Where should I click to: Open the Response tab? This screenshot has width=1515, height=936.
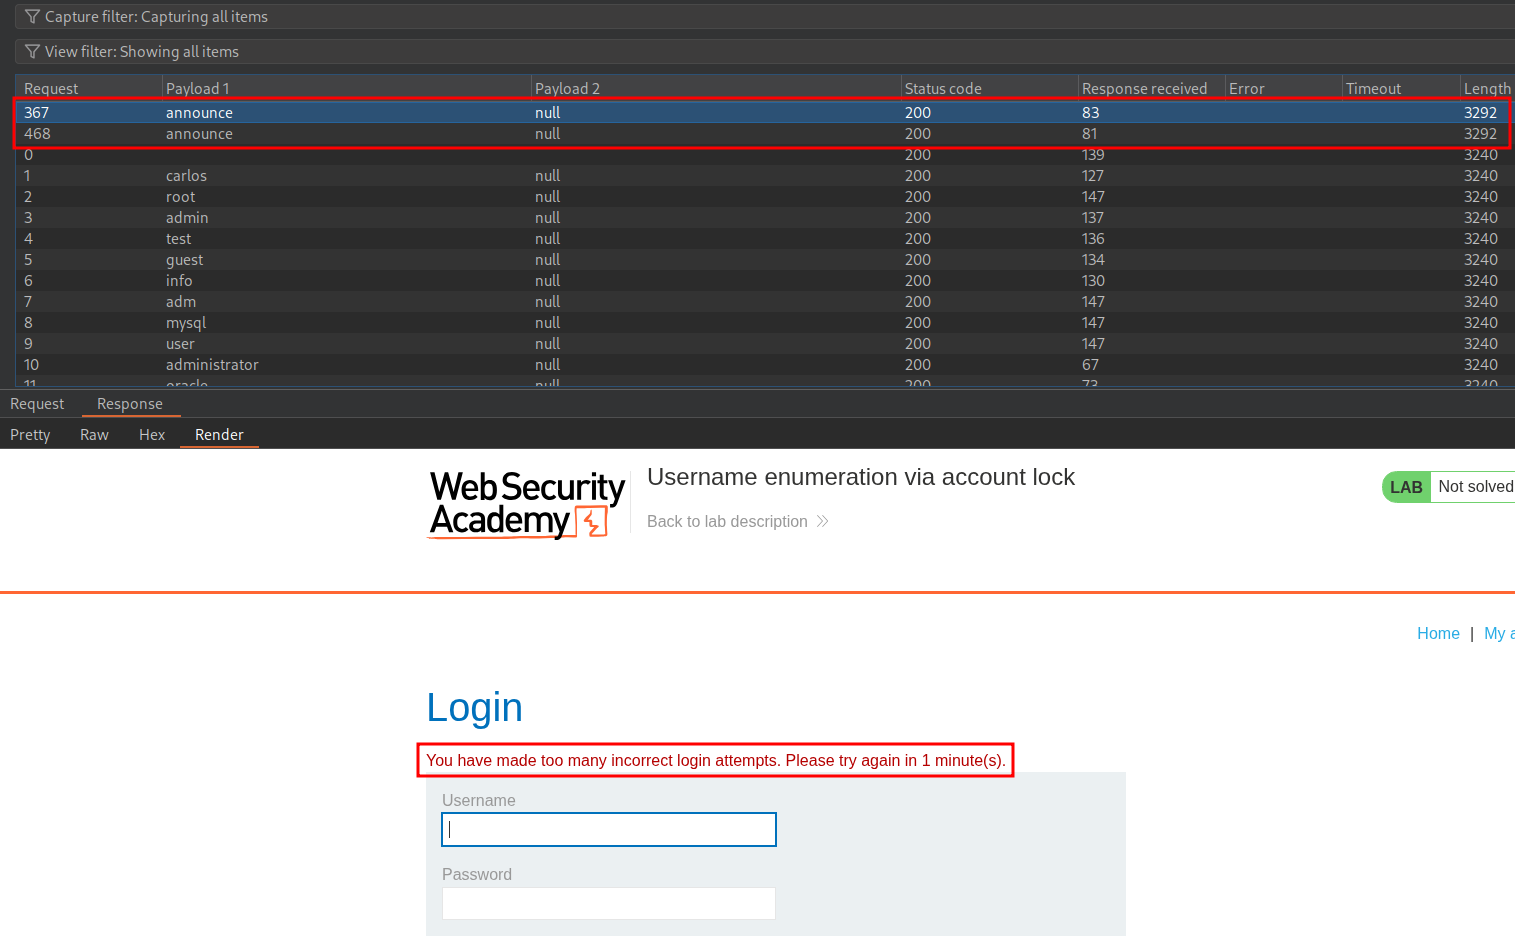pyautogui.click(x=130, y=404)
